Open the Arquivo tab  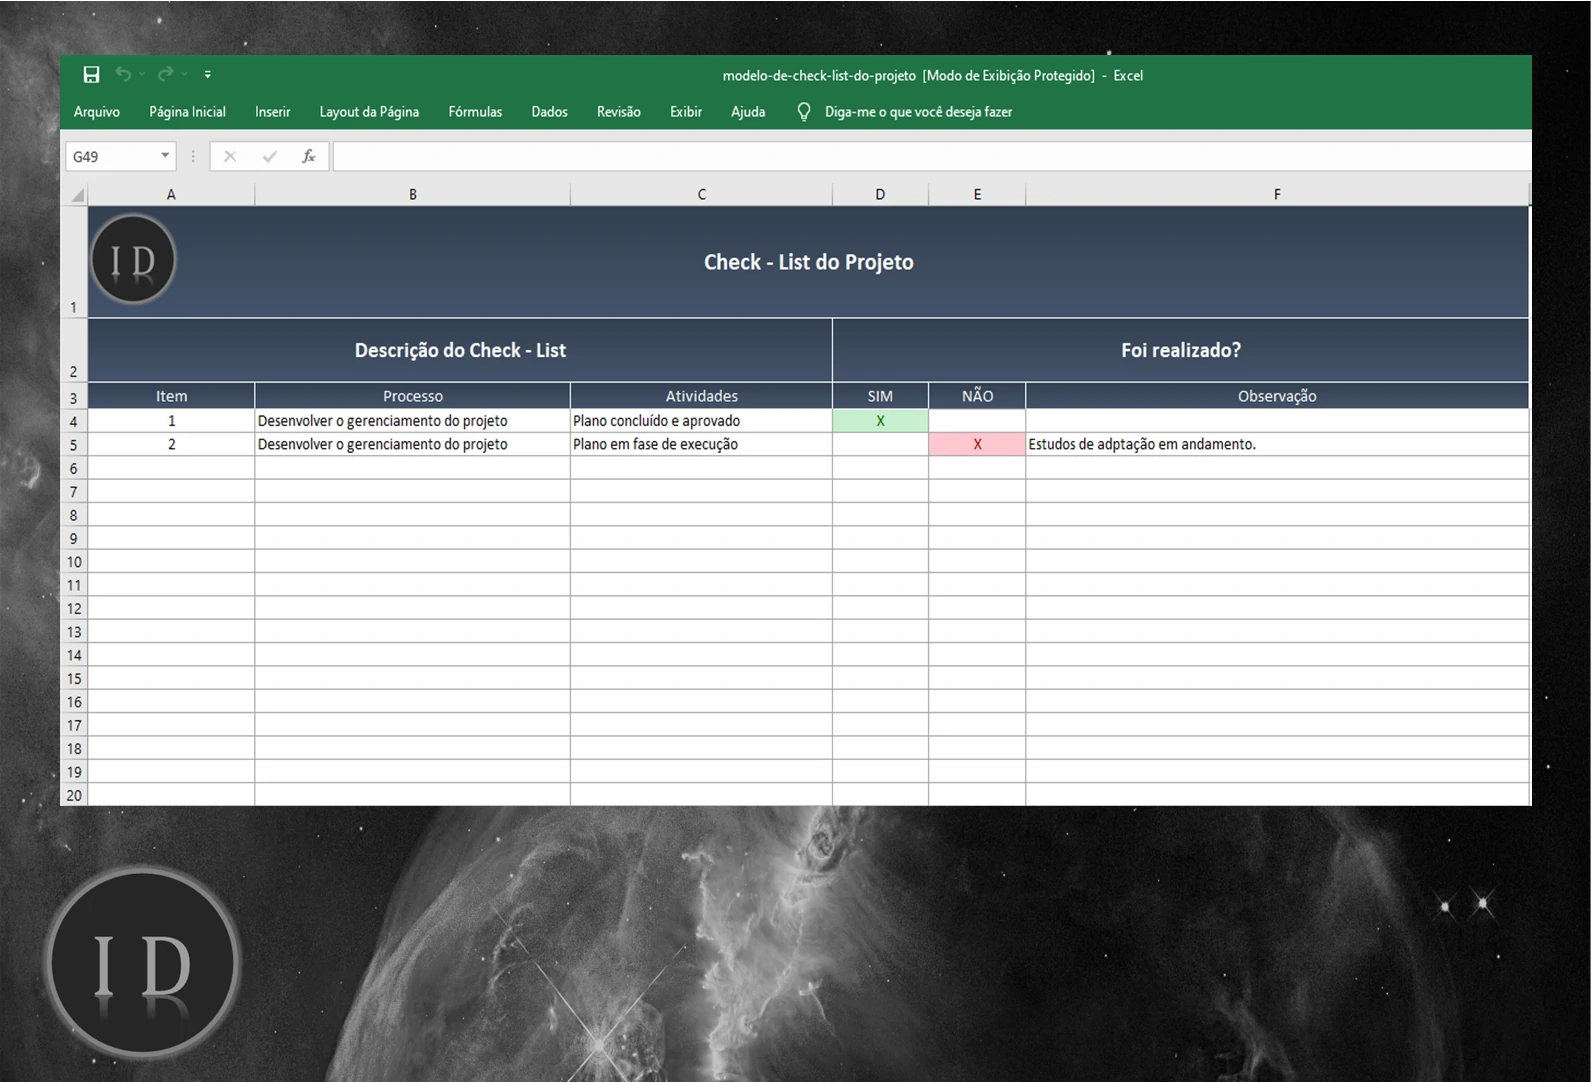(x=97, y=112)
